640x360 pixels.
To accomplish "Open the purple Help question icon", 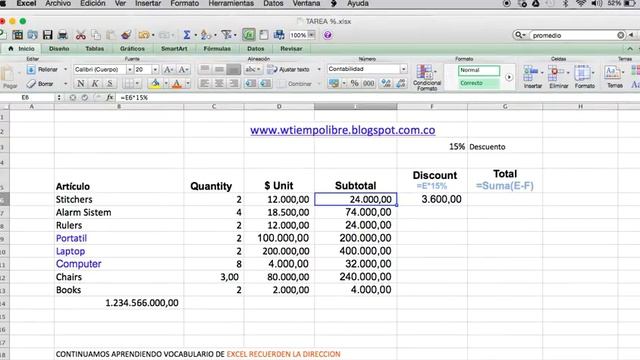I will tap(327, 35).
